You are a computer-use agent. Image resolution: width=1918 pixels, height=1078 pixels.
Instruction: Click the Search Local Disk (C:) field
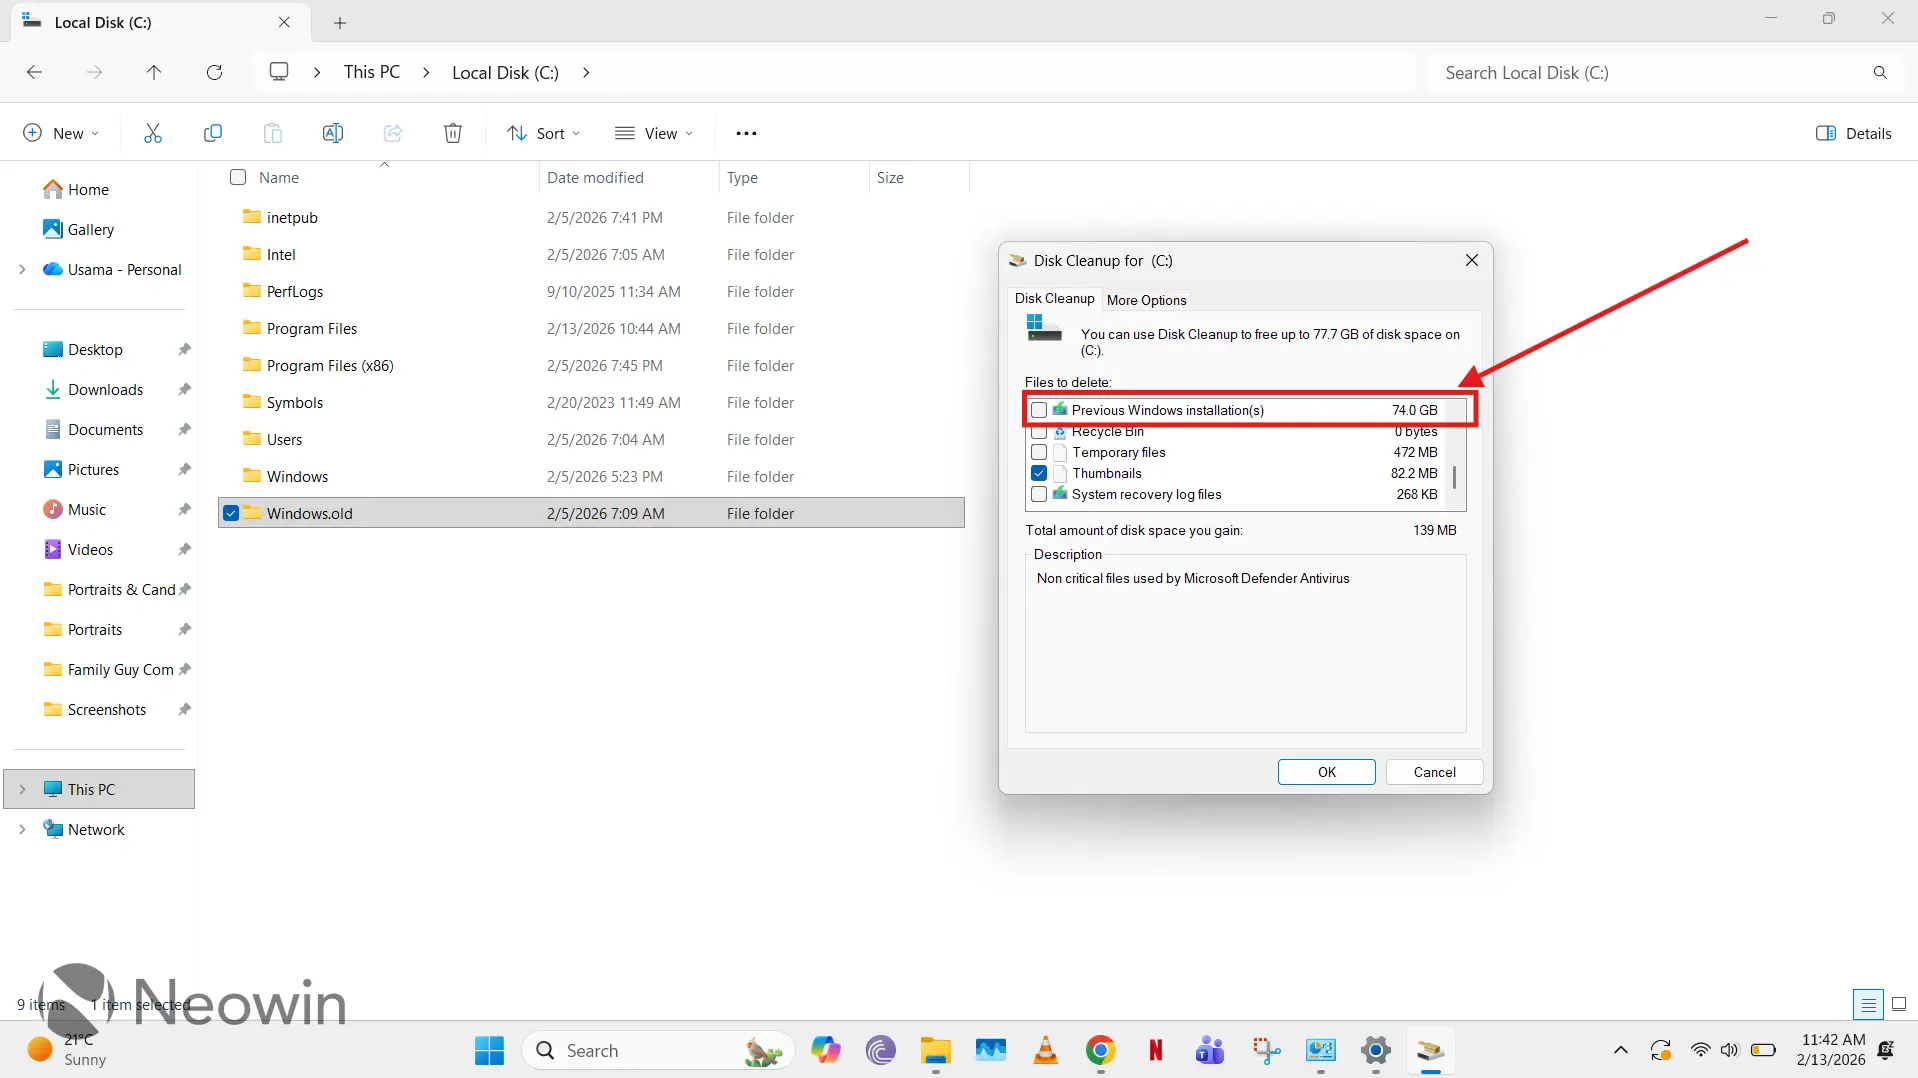pyautogui.click(x=1650, y=72)
